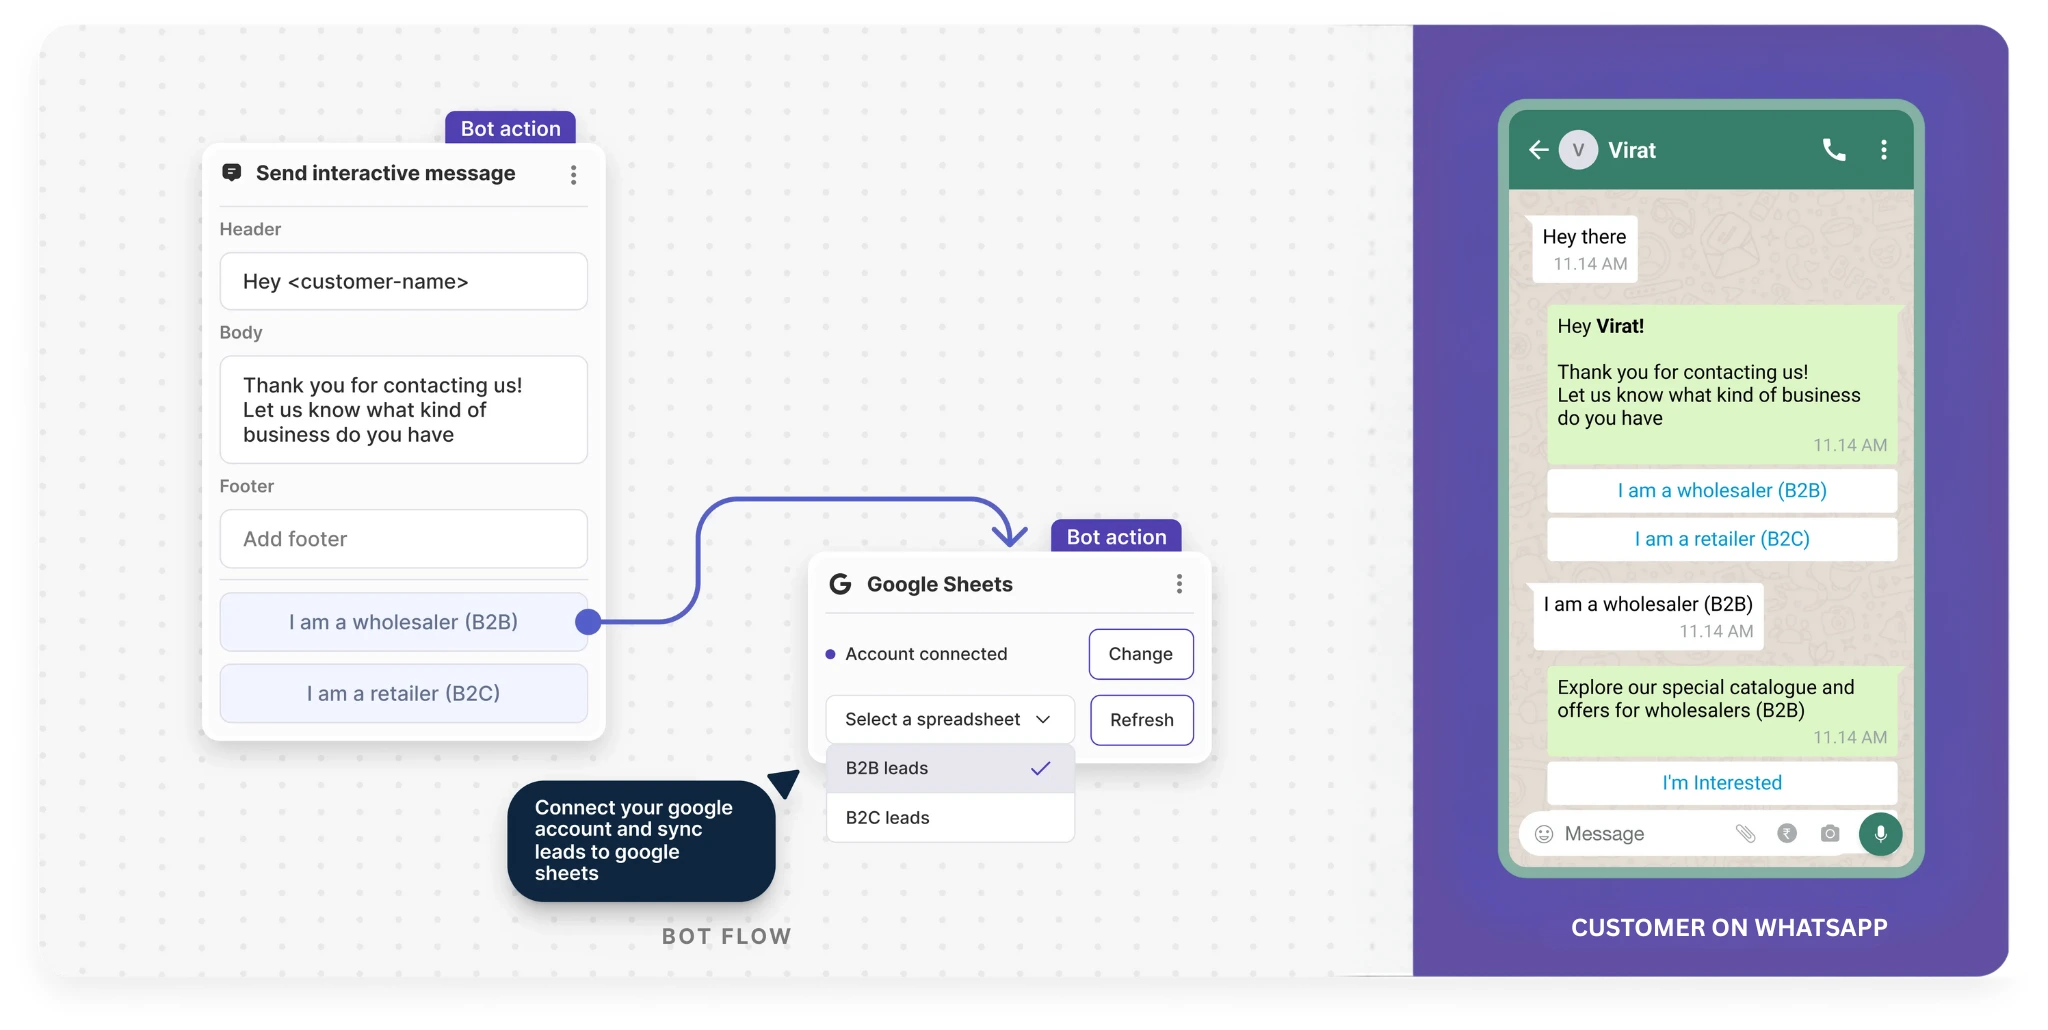The height and width of the screenshot is (1030, 2048).
Task: Click the Change account button
Action: tap(1140, 654)
